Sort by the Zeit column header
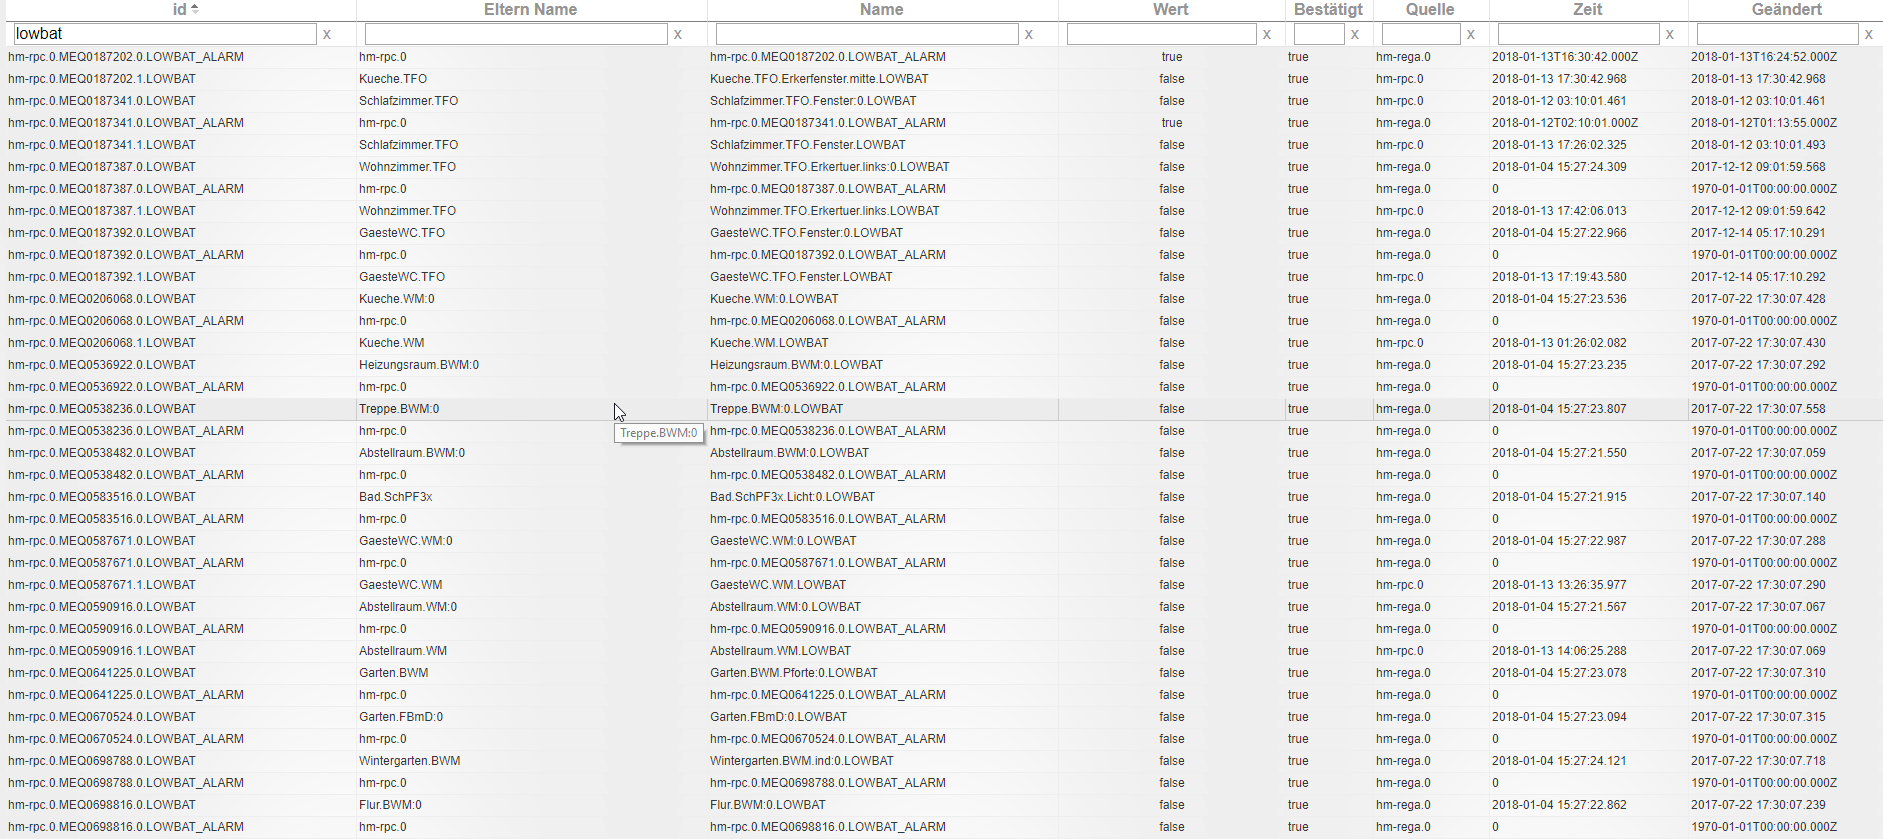Screen dimensions: 1883x839 1587,9
